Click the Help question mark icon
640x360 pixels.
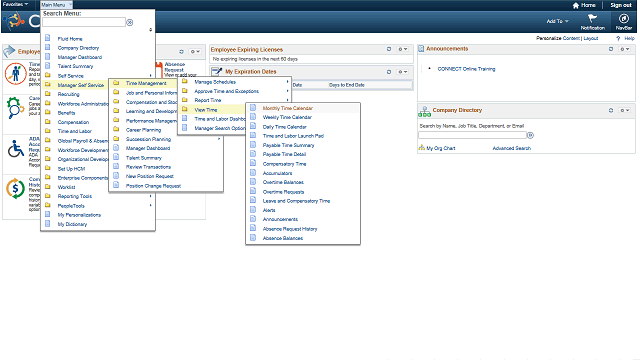[x=618, y=38]
